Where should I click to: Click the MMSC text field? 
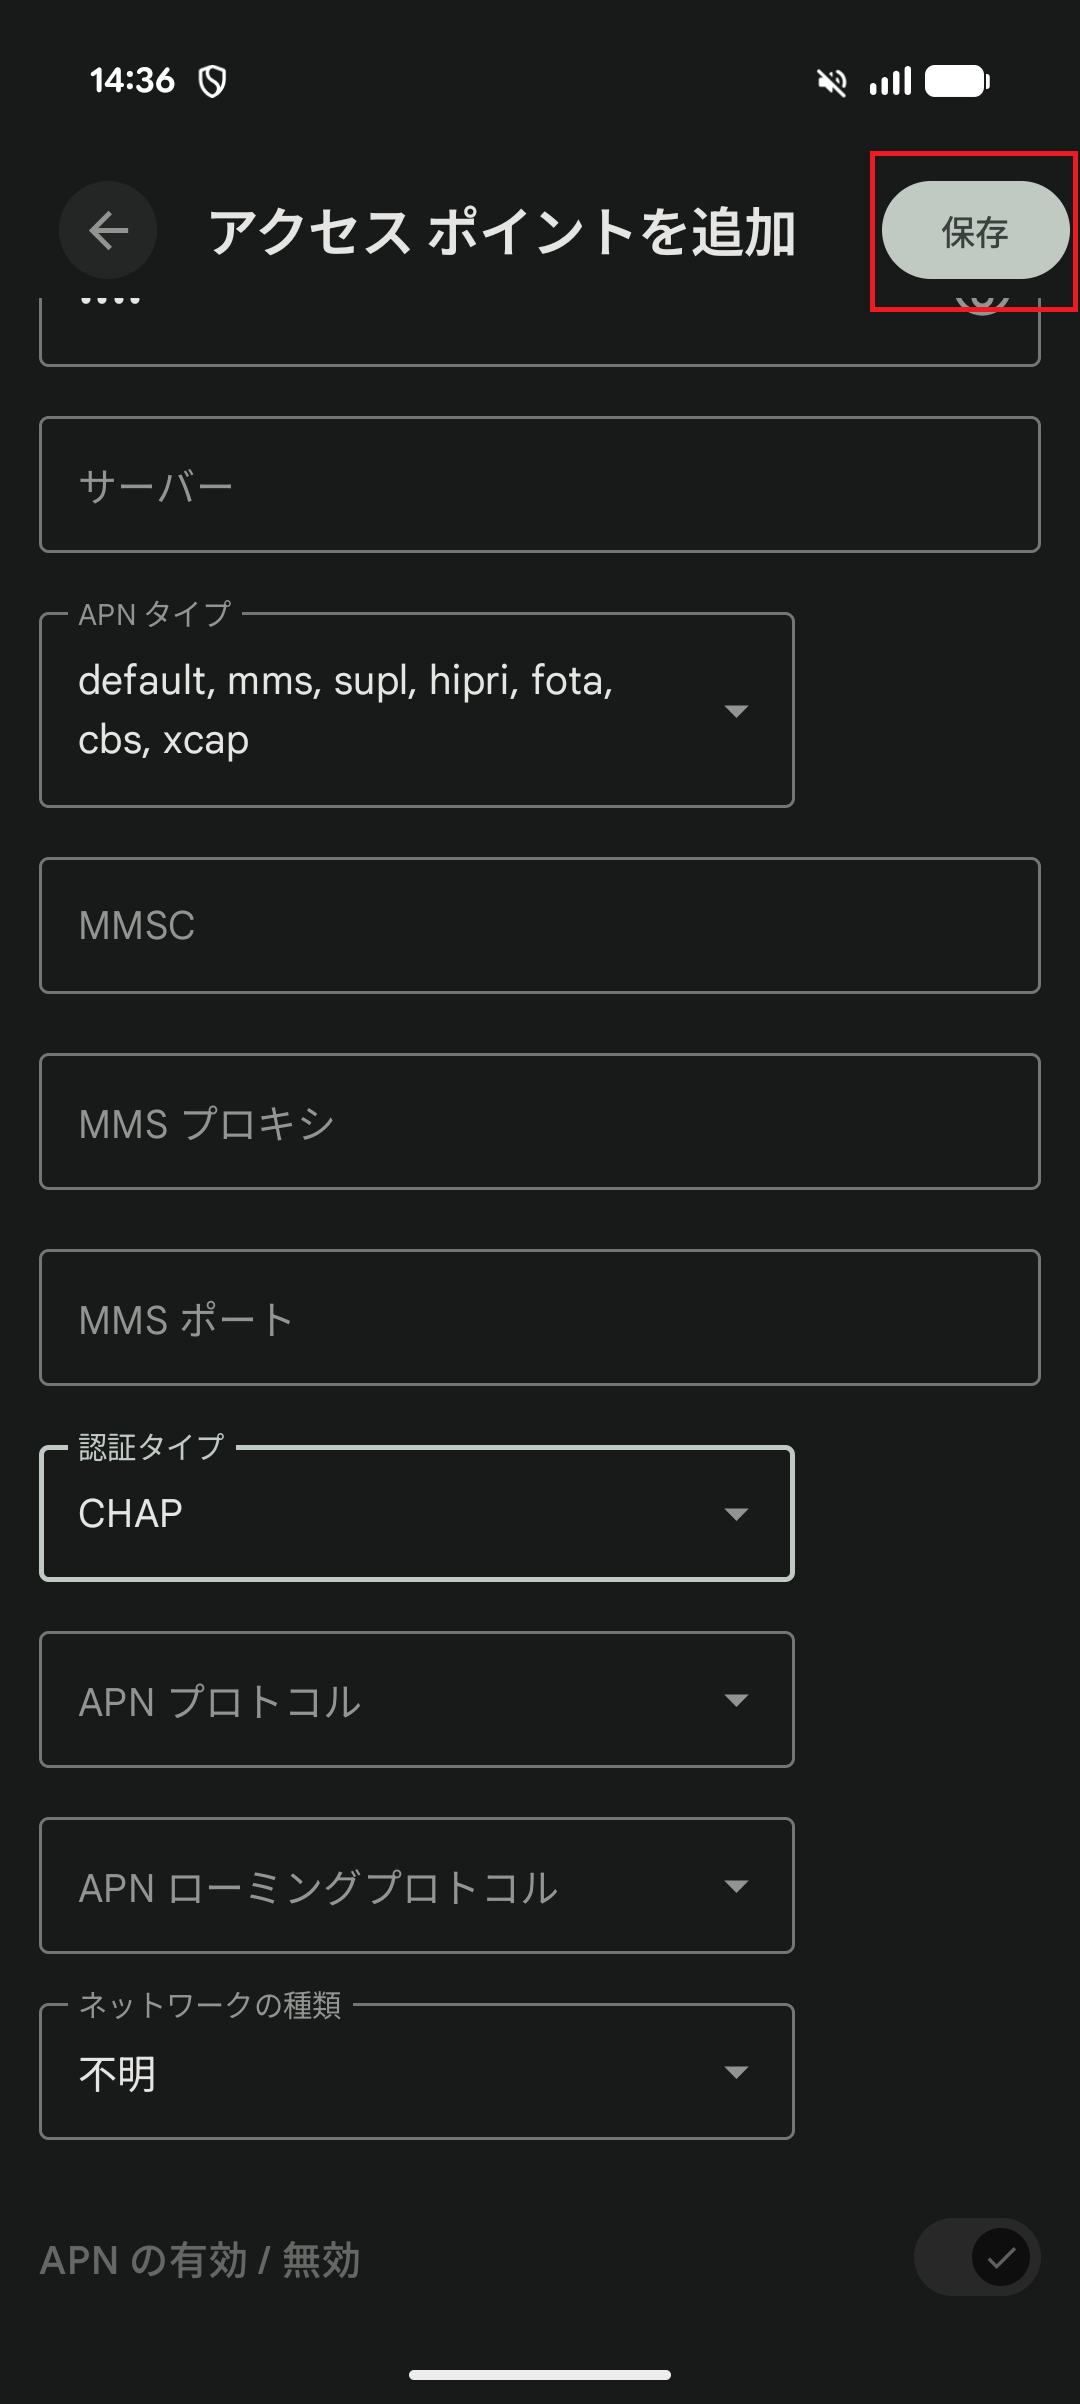click(540, 924)
